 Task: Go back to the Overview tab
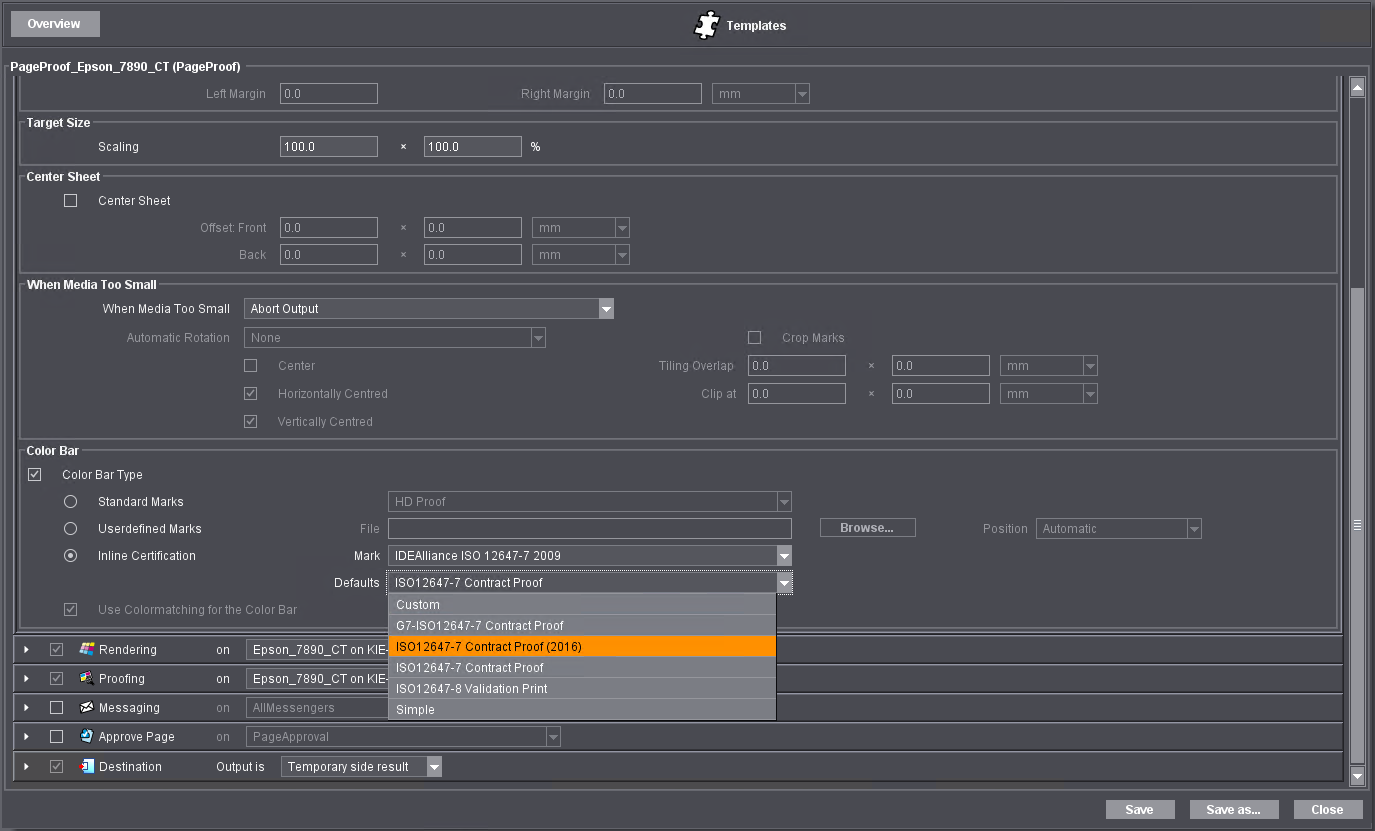55,23
